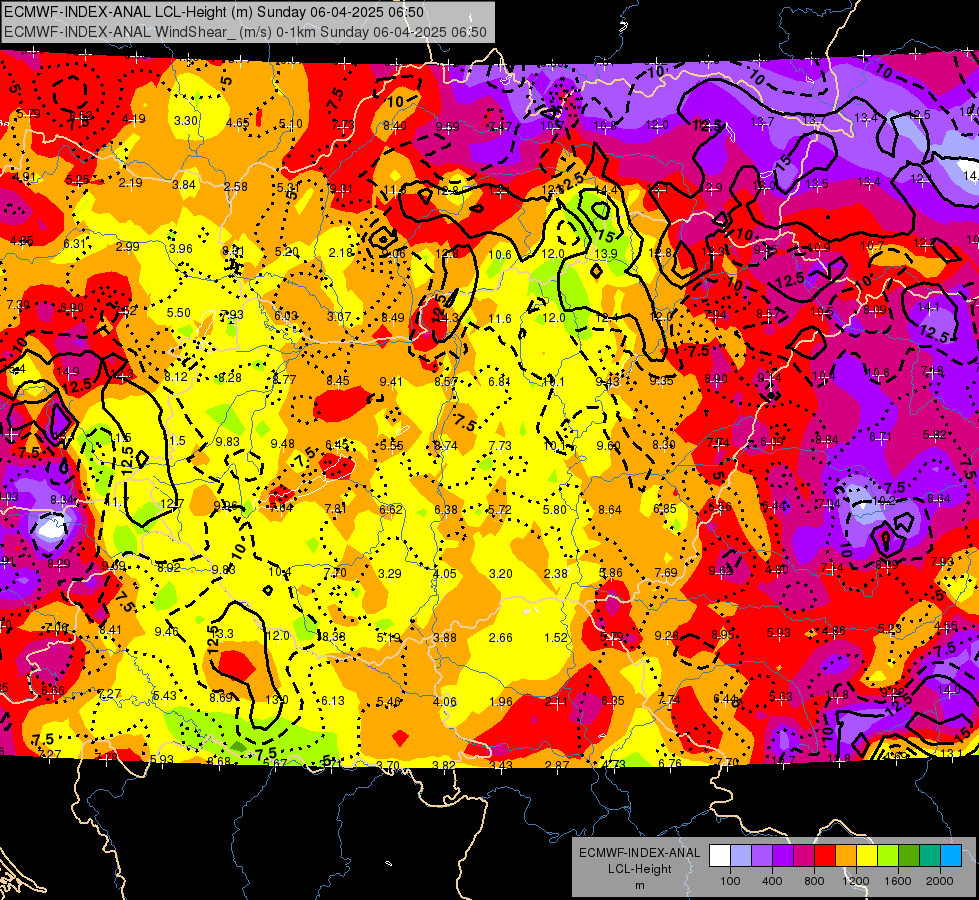
Task: Click the lime green swatch in the legend
Action: pos(888,856)
